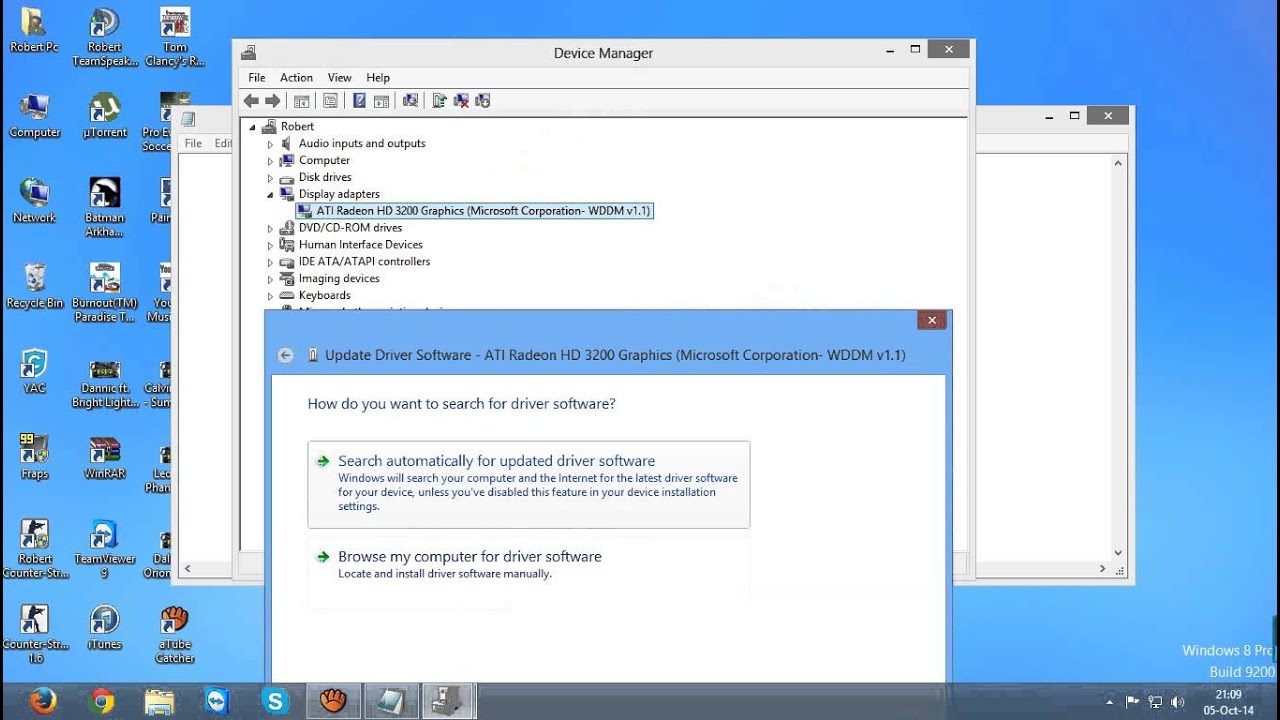Image resolution: width=1280 pixels, height=720 pixels.
Task: Select the Recycle Bin desktop icon
Action: (35, 286)
